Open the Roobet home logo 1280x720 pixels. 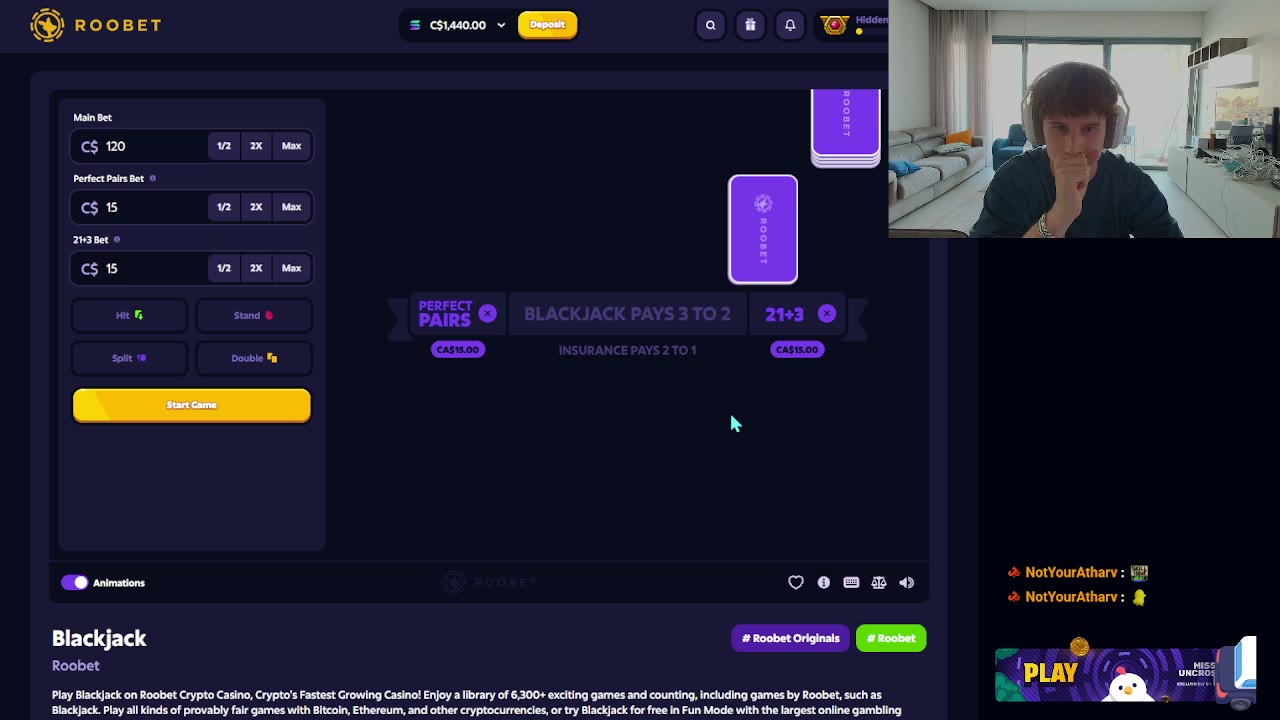96,25
